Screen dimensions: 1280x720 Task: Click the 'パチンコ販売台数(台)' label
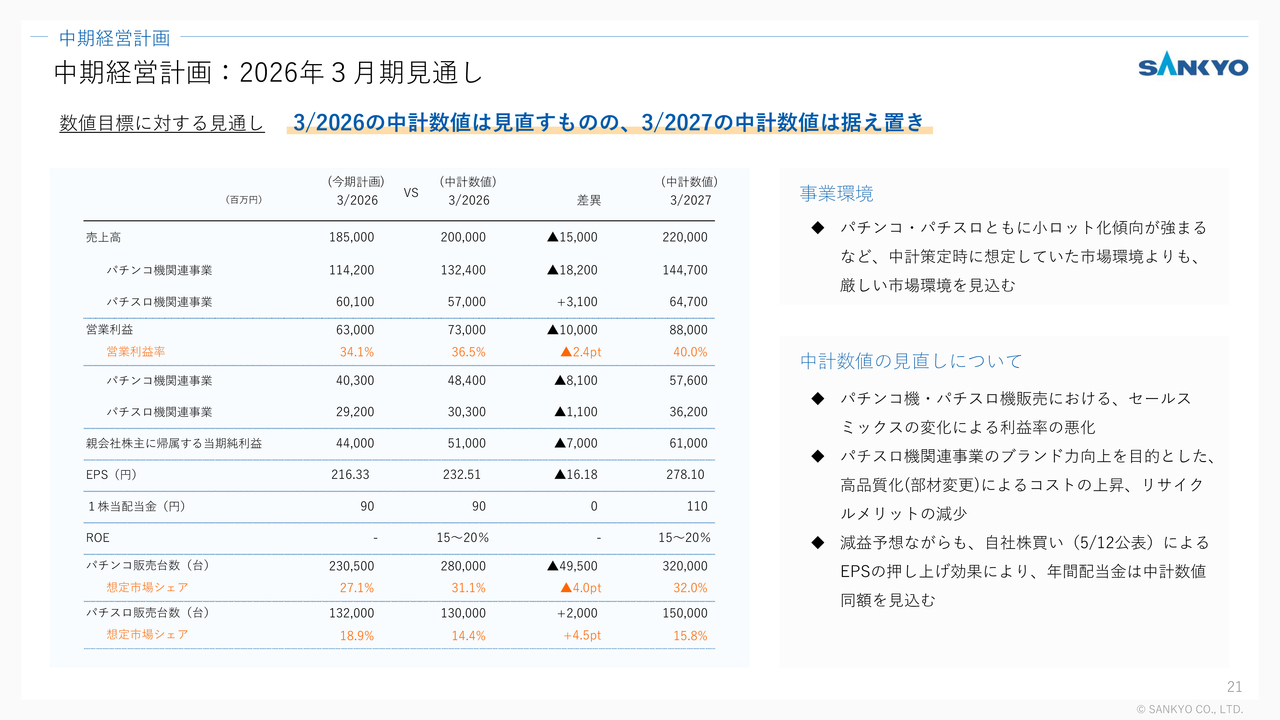click(148, 566)
